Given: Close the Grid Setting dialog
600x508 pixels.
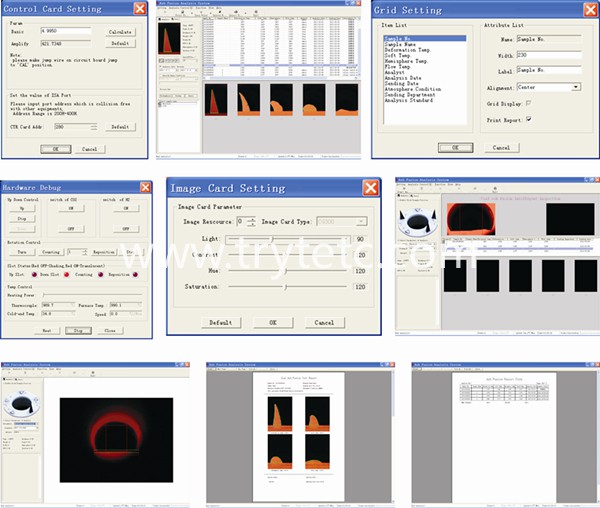Looking at the screenshot, I should point(590,10).
